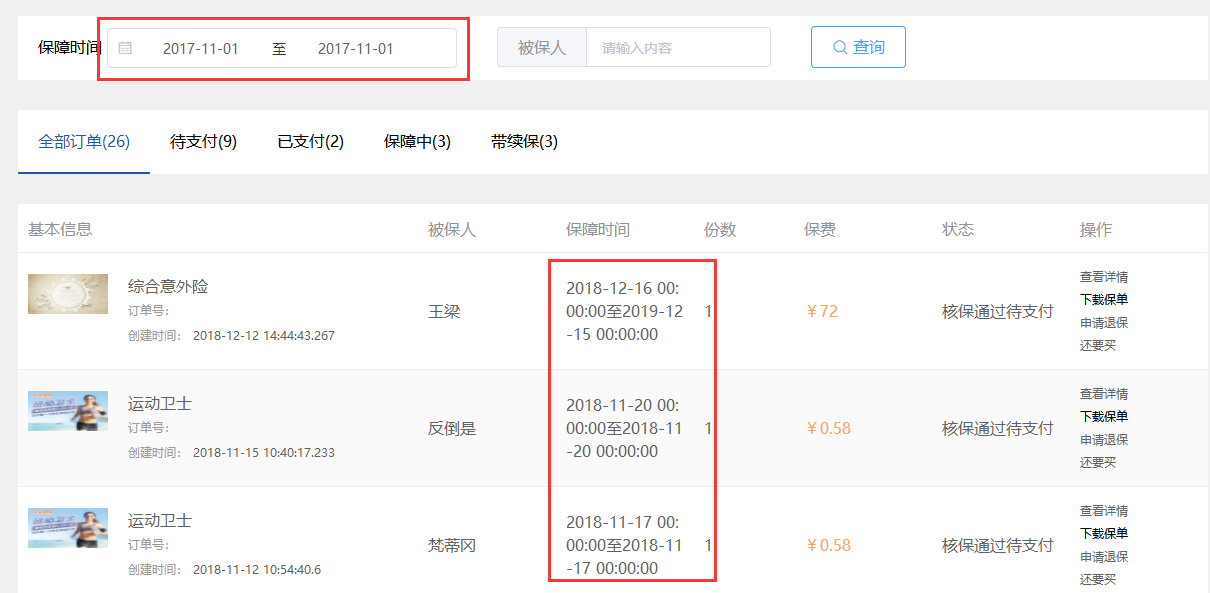The height and width of the screenshot is (593, 1210).
Task: Click 查看详情 for the 反倒是 order
Action: tap(1104, 394)
